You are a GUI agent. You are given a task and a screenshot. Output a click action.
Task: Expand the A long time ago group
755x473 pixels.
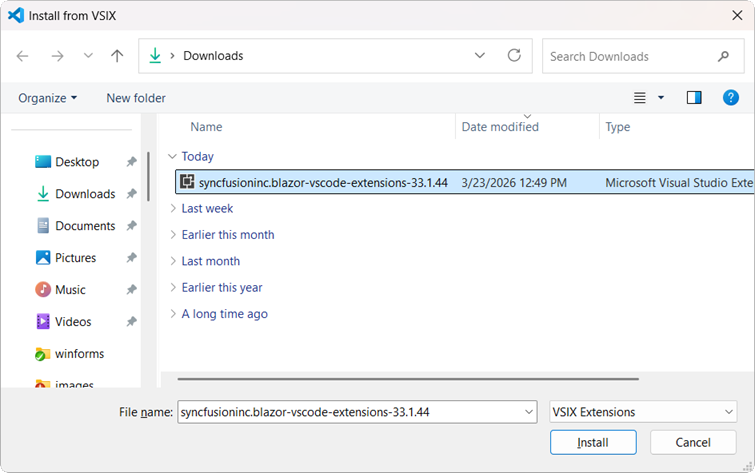(x=173, y=314)
